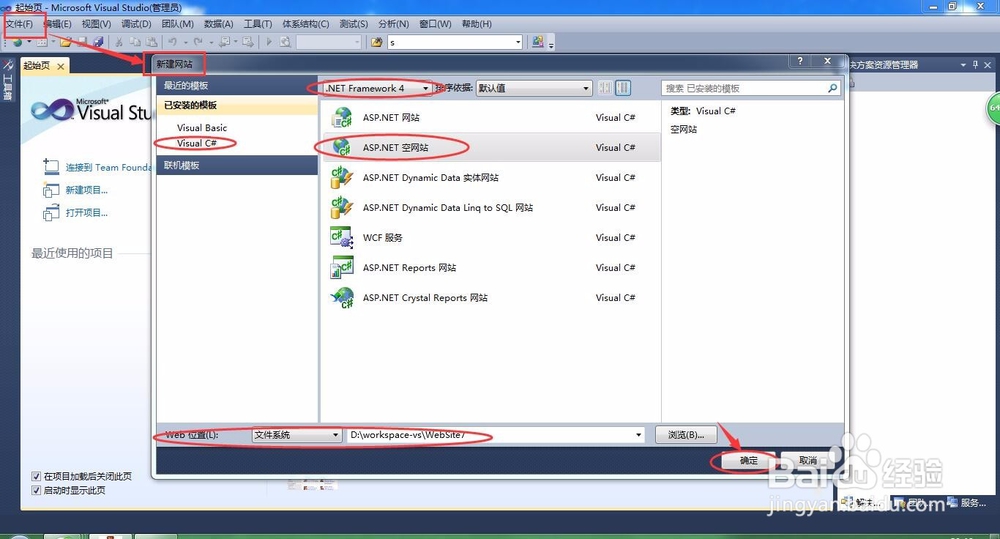Select the ASP.NET 空网站 template row
1000x539 pixels.
[x=490, y=147]
